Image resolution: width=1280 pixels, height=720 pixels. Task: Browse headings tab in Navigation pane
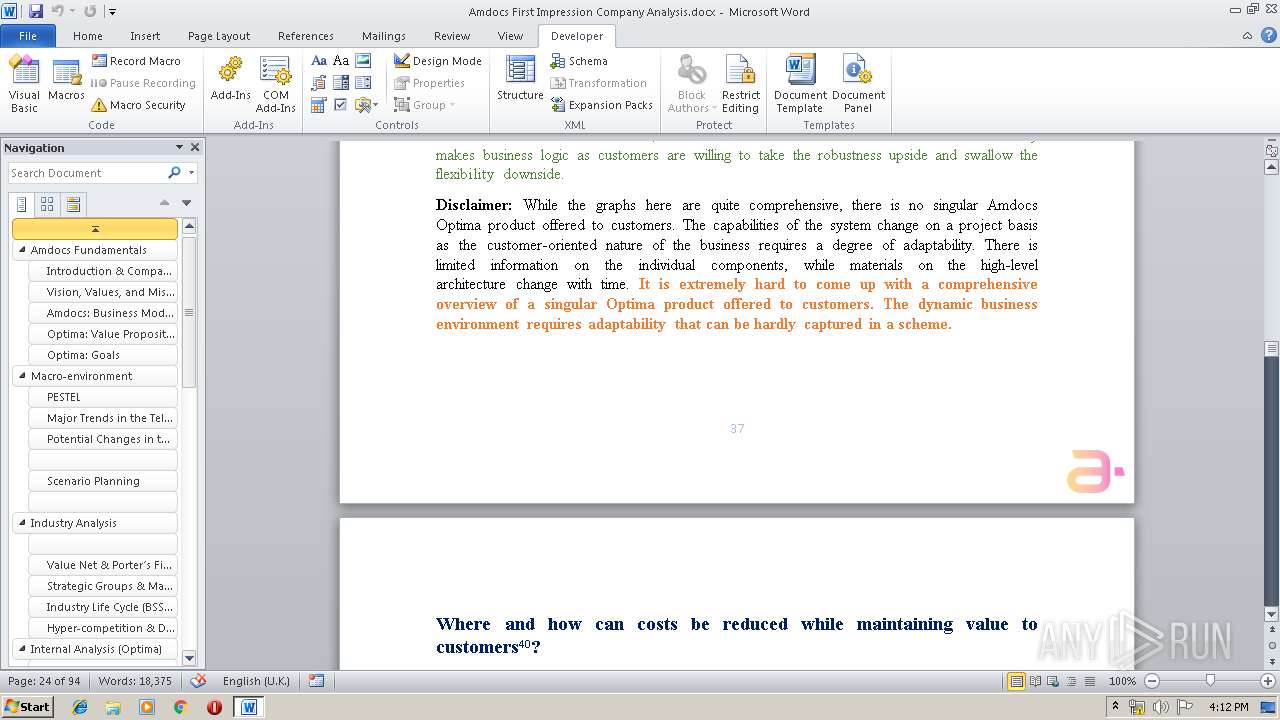click(x=22, y=204)
